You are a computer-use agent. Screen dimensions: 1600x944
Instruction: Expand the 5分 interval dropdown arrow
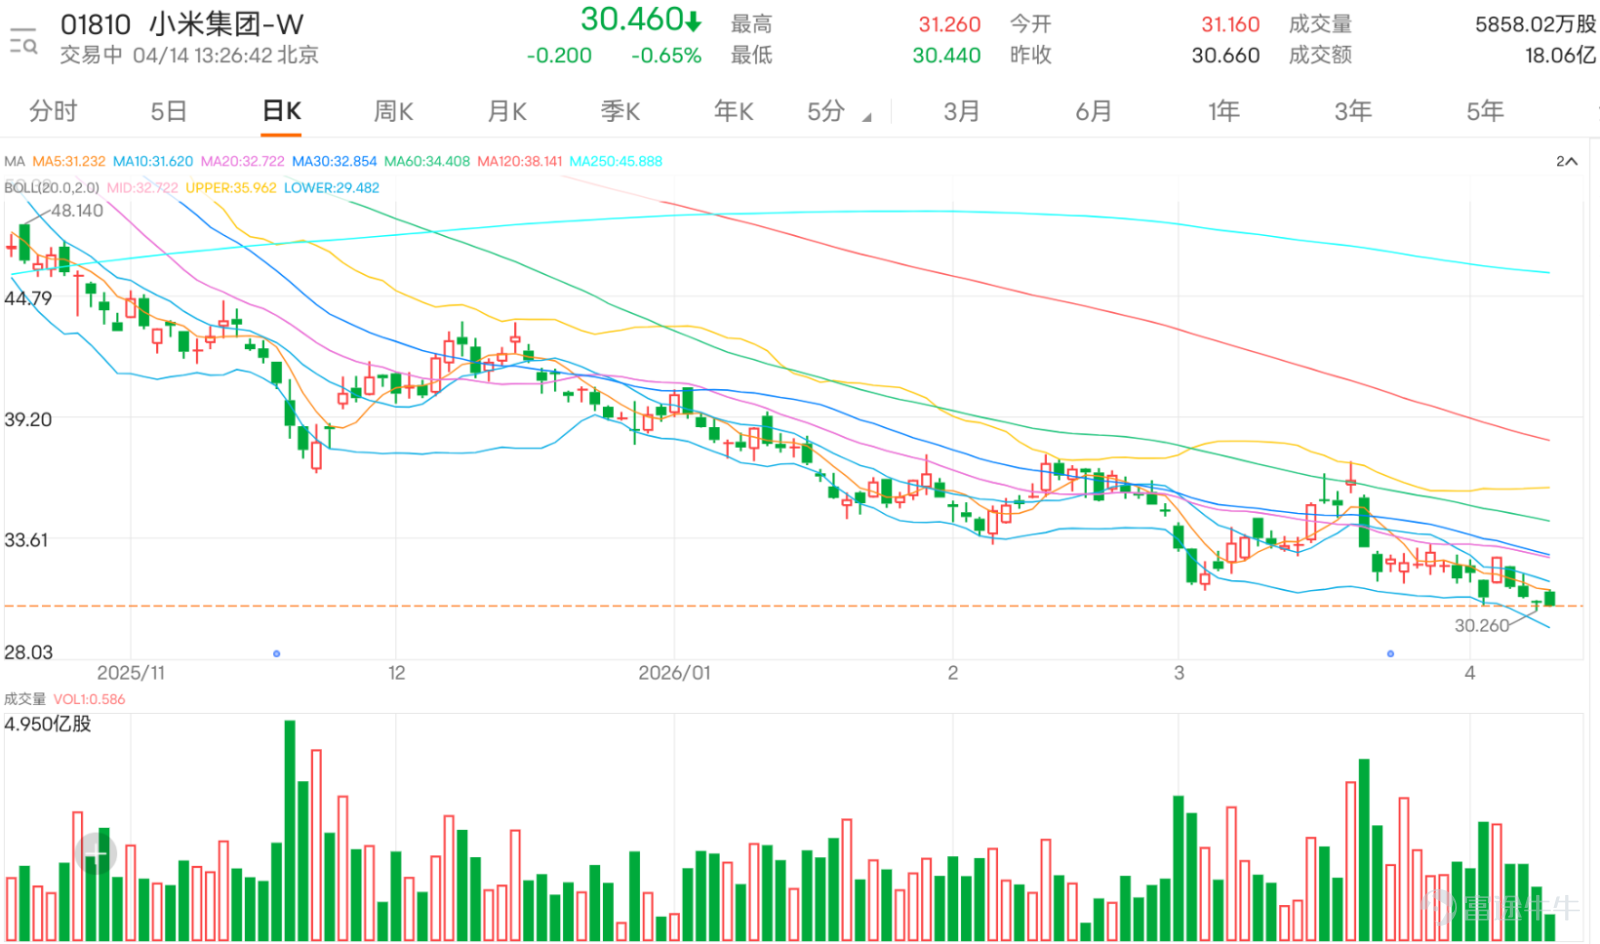[x=867, y=118]
